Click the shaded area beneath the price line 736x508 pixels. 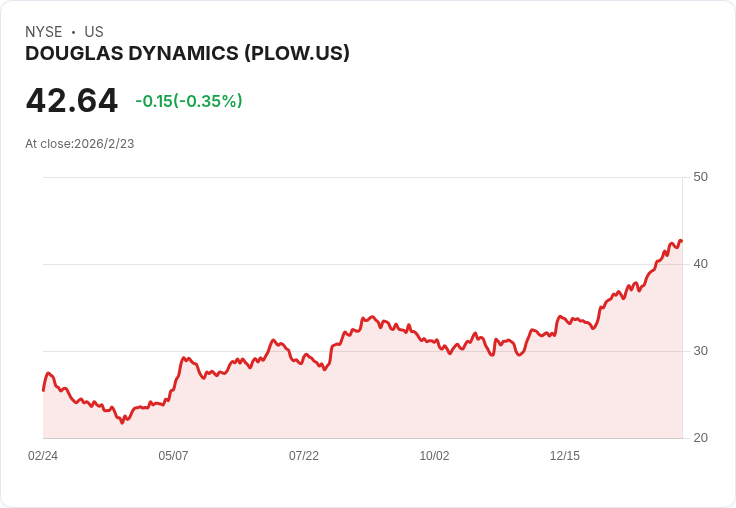coord(400,400)
